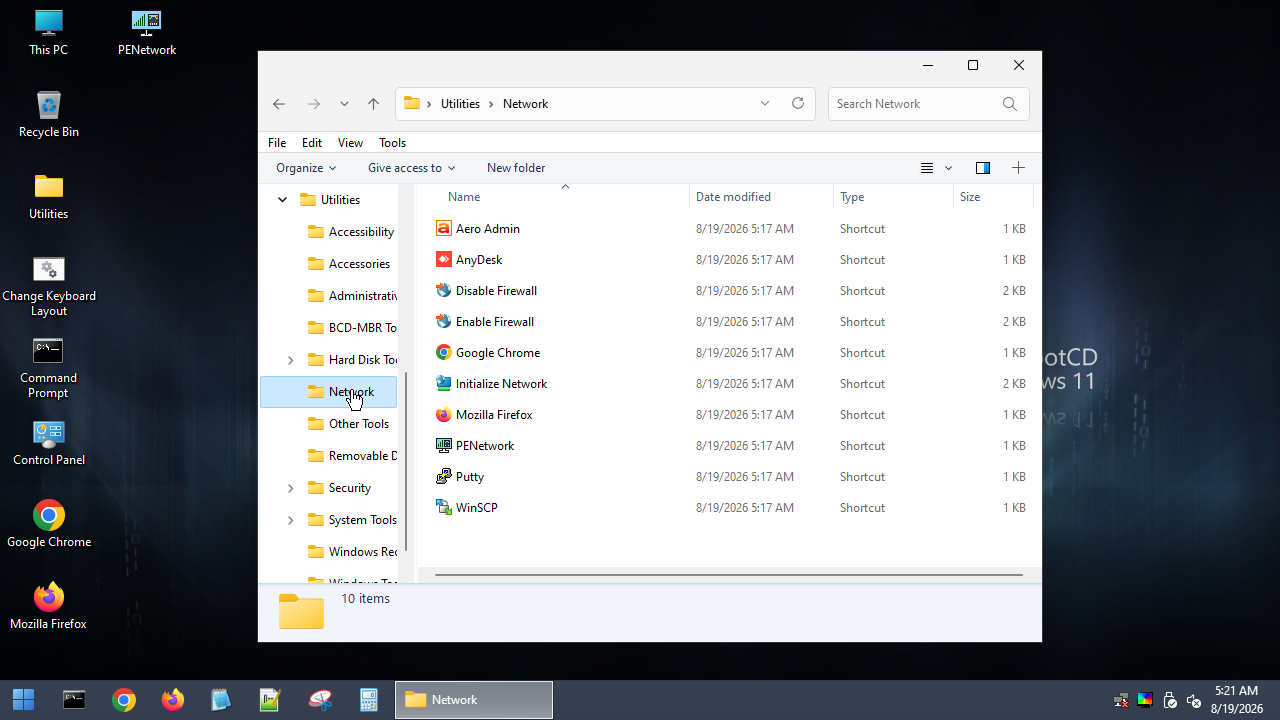Select the Disable Firewall shortcut icon
This screenshot has width=1280, height=720.
(x=444, y=290)
